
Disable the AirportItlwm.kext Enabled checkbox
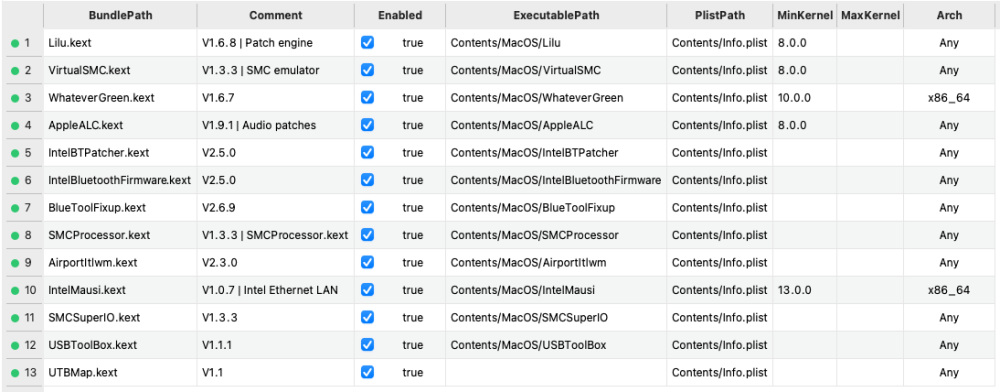point(367,262)
